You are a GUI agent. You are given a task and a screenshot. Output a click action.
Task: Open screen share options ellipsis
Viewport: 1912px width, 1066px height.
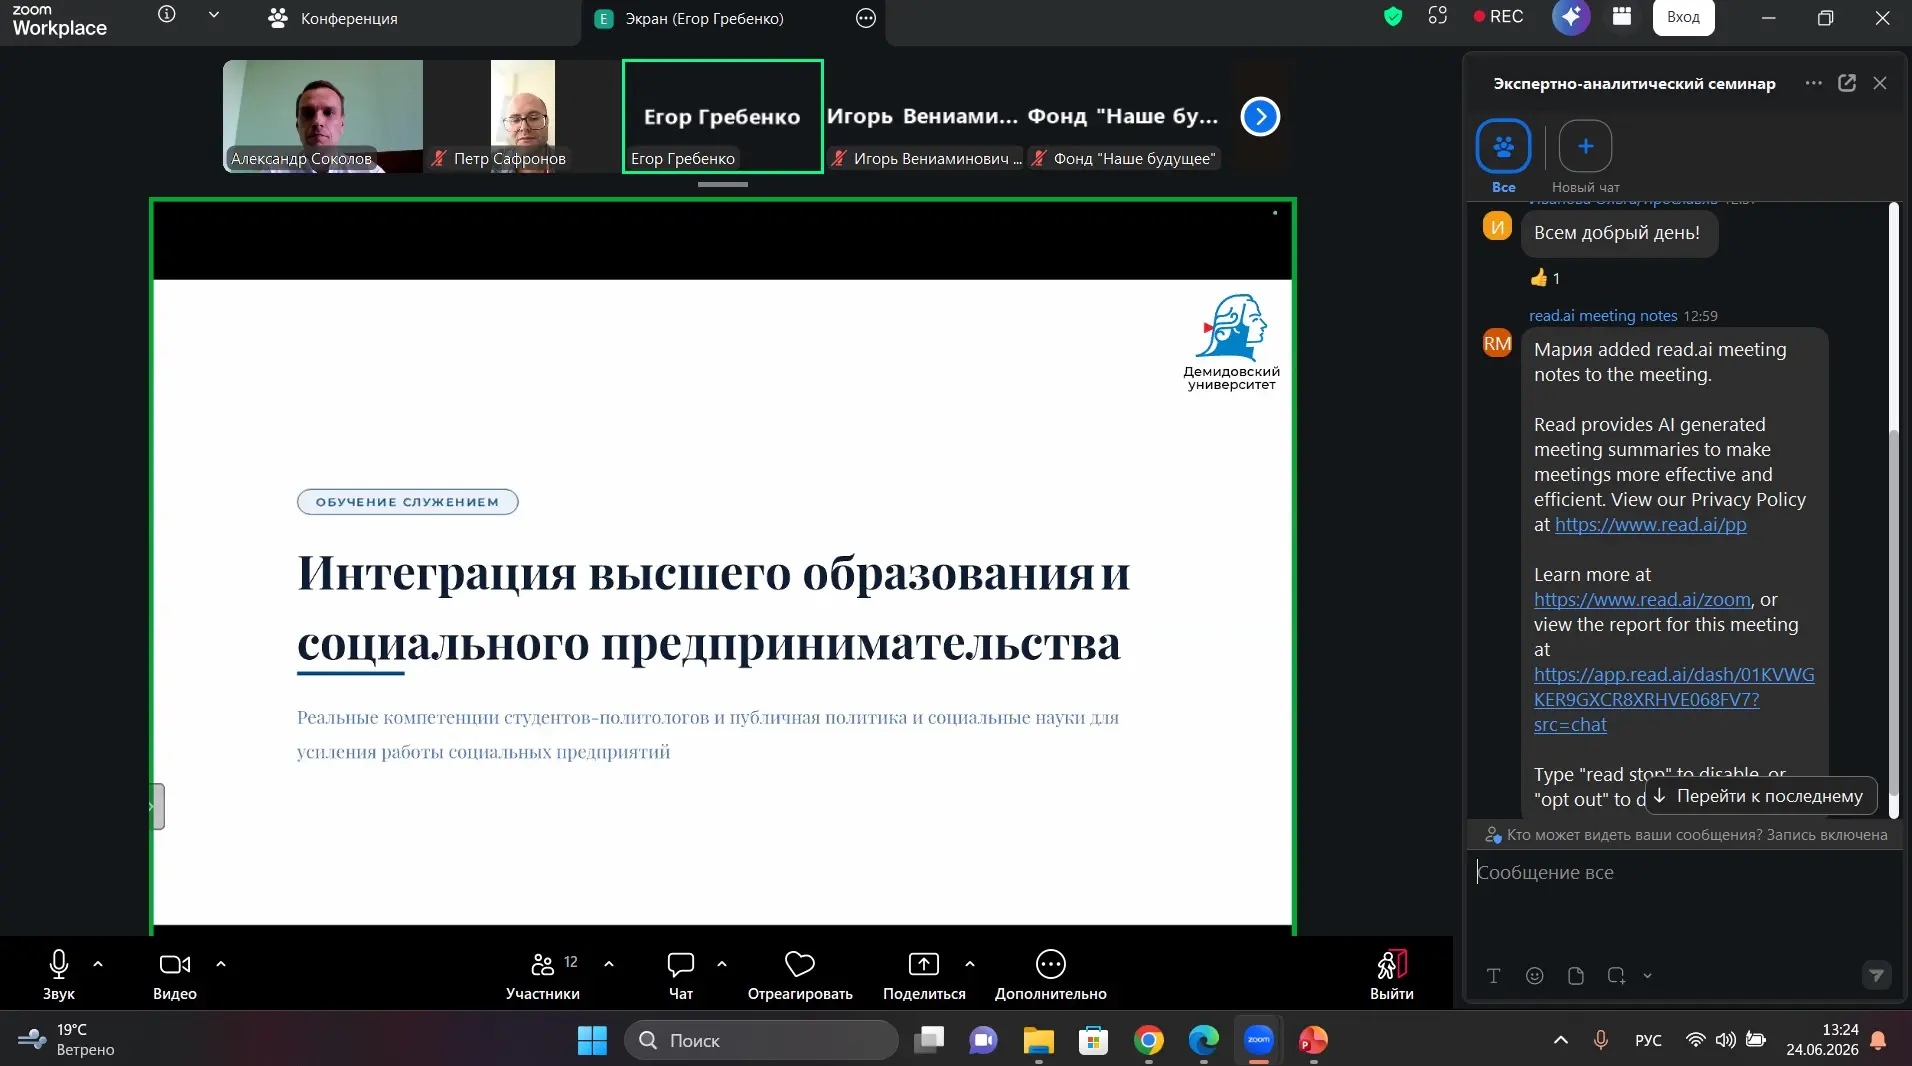[866, 18]
